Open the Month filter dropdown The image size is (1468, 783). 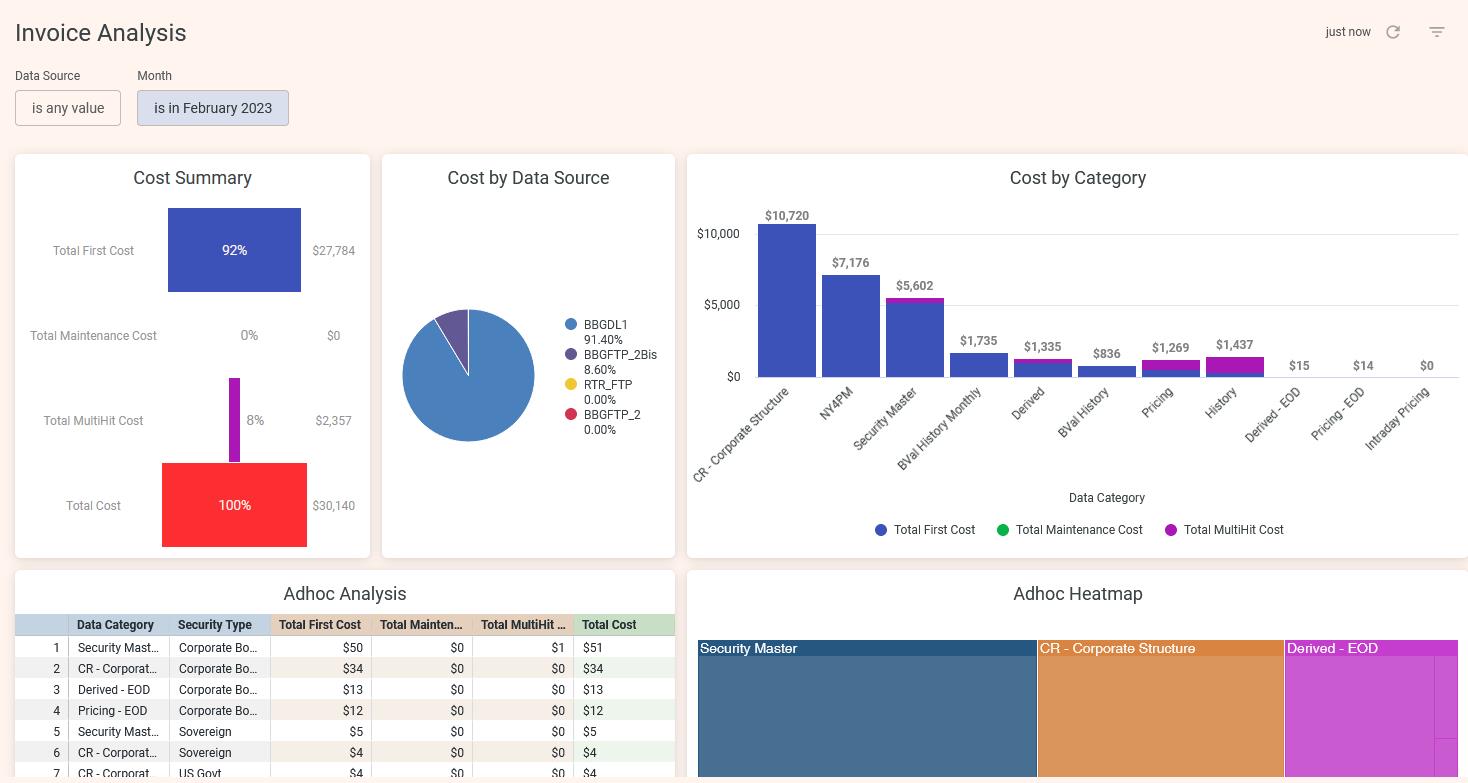click(x=213, y=108)
